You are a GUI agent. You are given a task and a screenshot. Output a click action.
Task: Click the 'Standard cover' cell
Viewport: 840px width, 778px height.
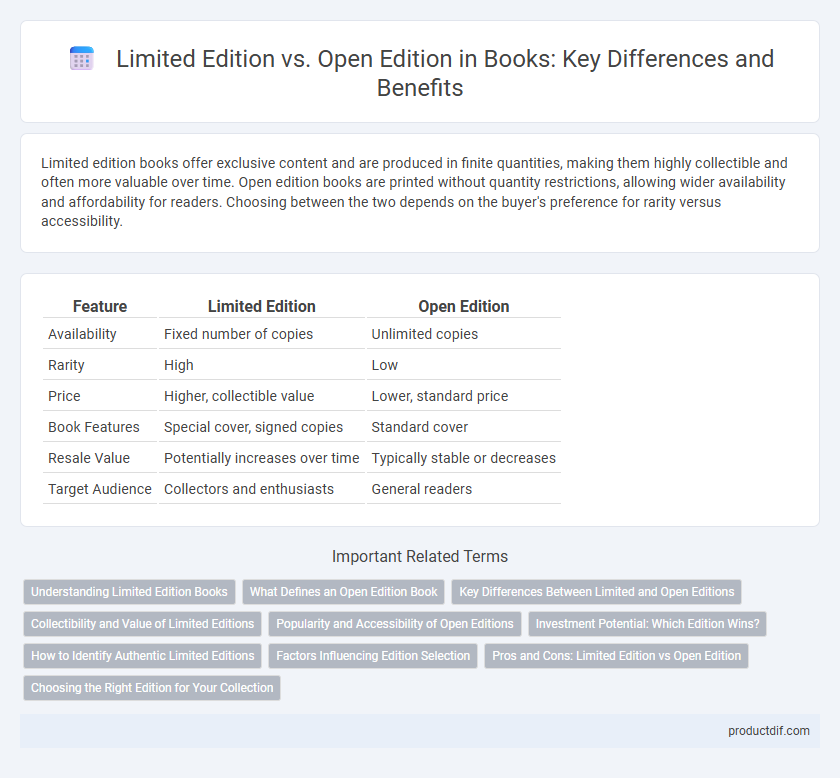[x=419, y=427]
